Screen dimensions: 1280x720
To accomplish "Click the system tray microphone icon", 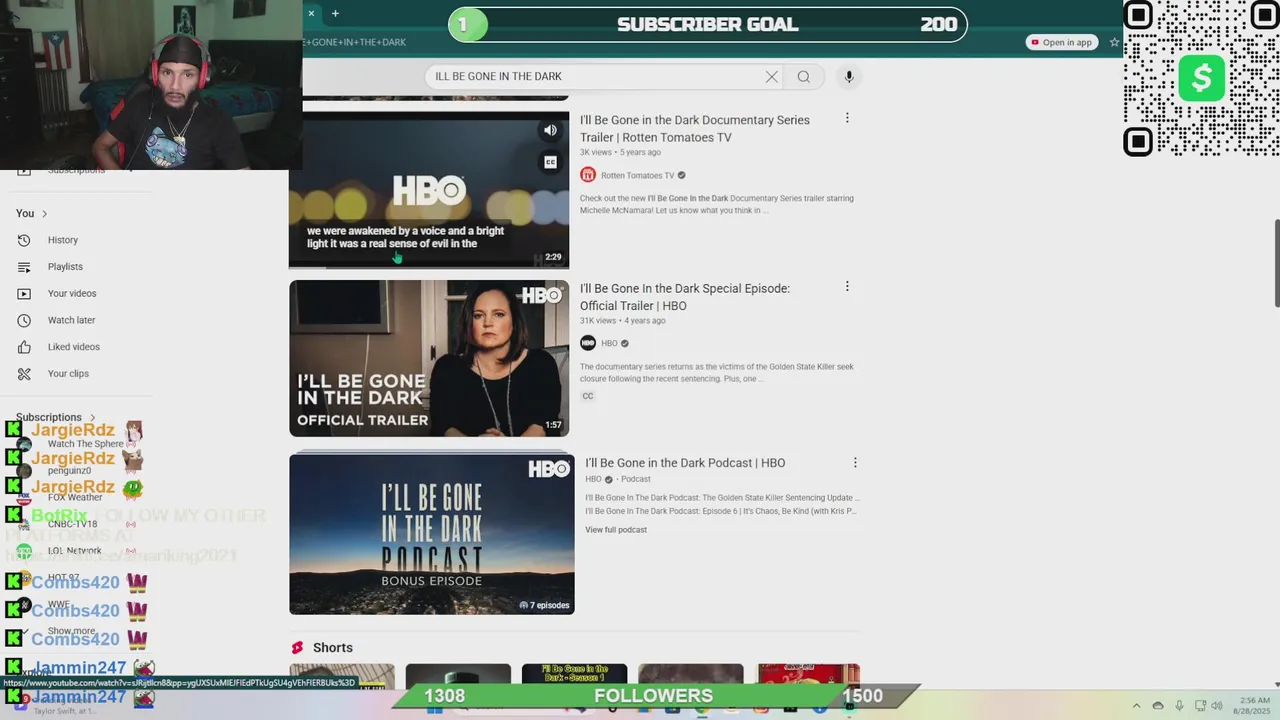I will pos(1179,706).
